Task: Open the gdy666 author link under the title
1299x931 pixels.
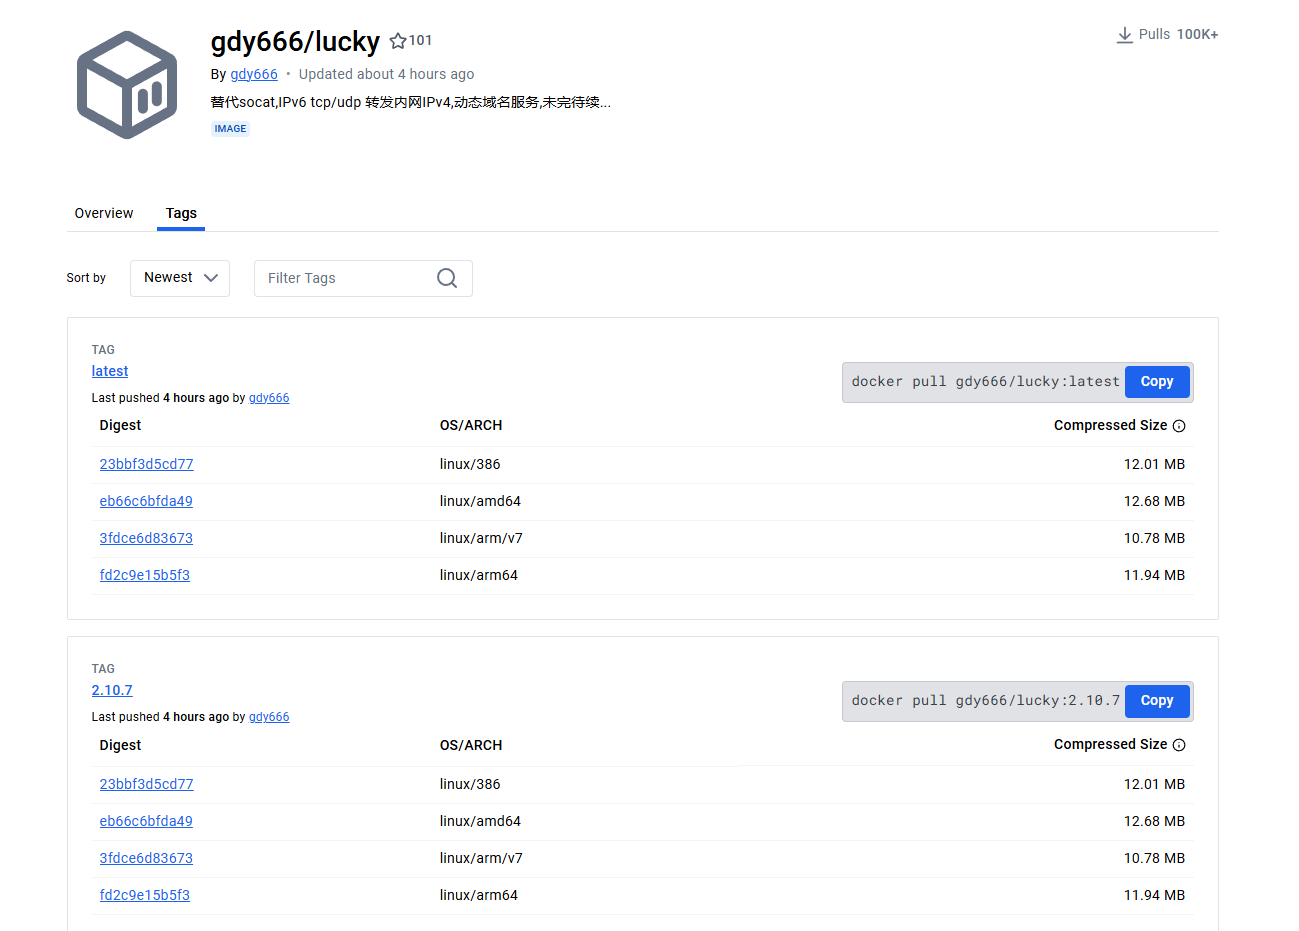Action: point(254,74)
